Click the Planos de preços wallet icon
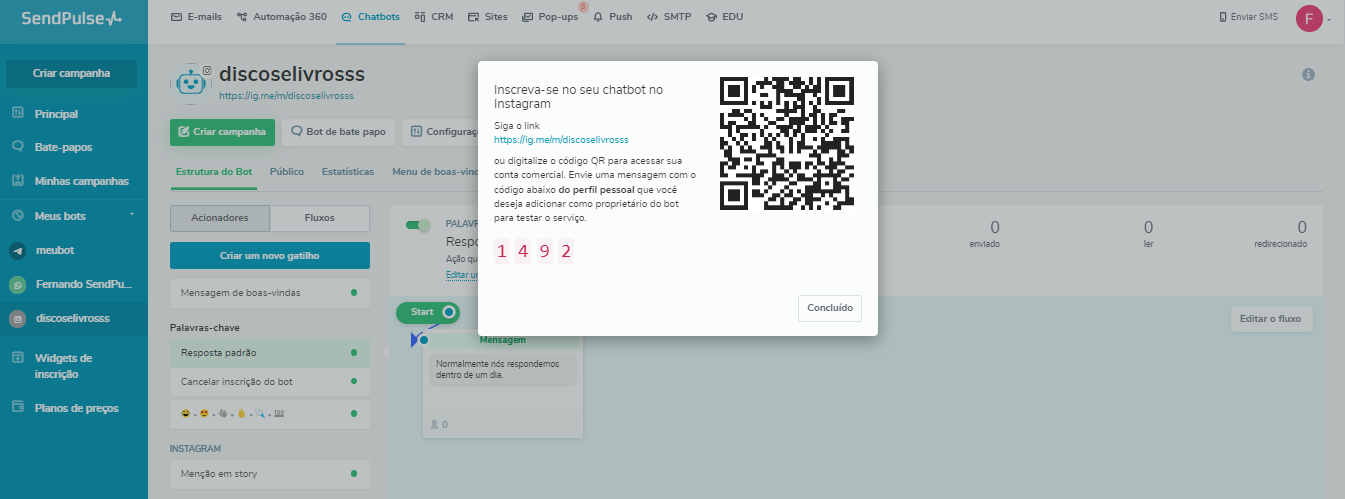Screen dimensions: 1345x499 (x=17, y=407)
